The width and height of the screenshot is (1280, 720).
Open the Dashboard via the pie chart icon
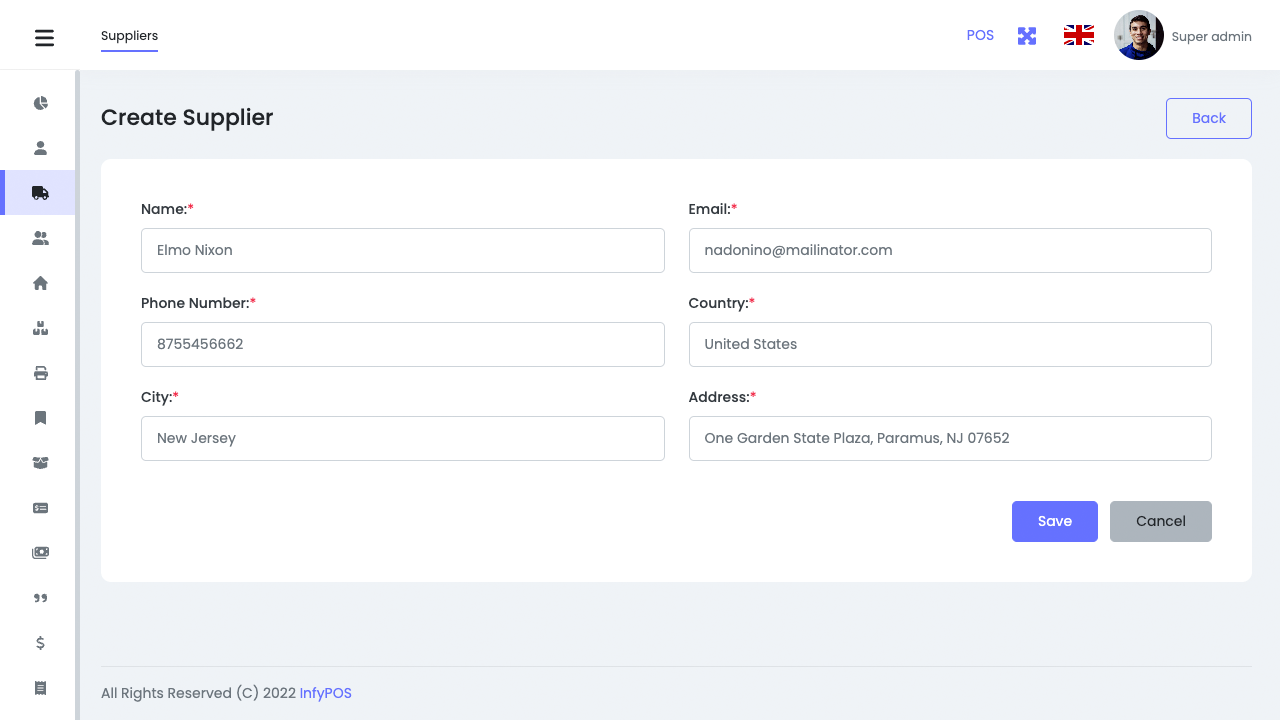click(x=40, y=103)
